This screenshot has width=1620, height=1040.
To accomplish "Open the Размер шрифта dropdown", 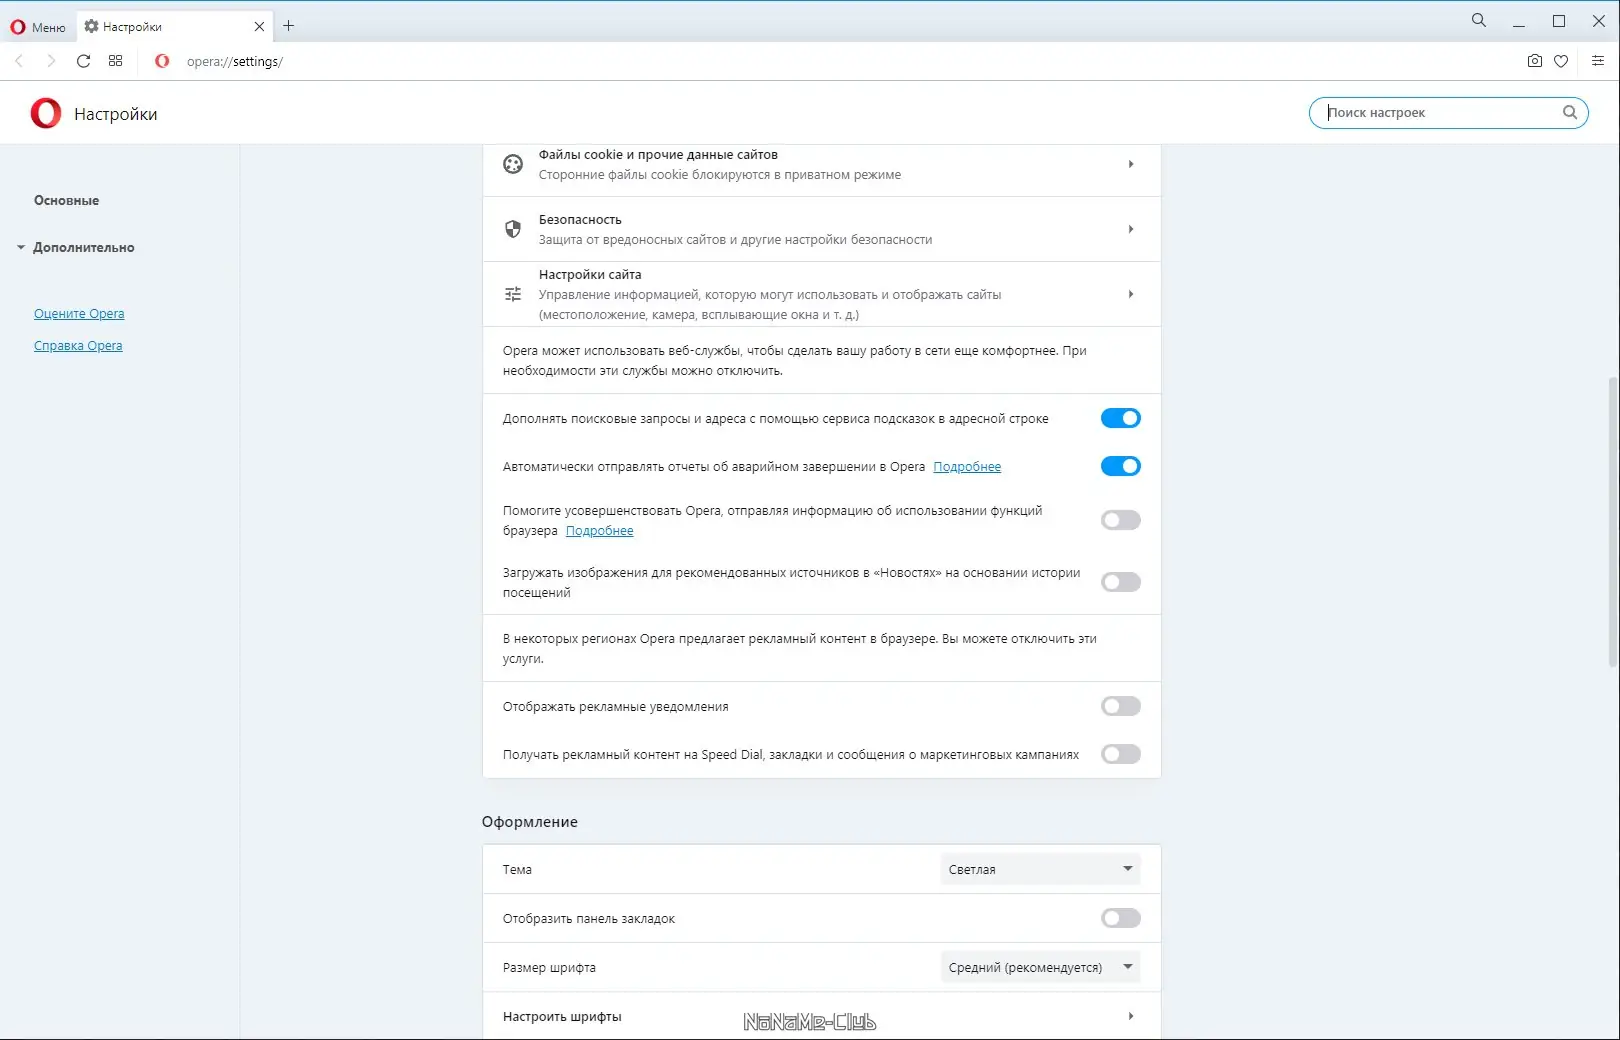I will [1040, 967].
